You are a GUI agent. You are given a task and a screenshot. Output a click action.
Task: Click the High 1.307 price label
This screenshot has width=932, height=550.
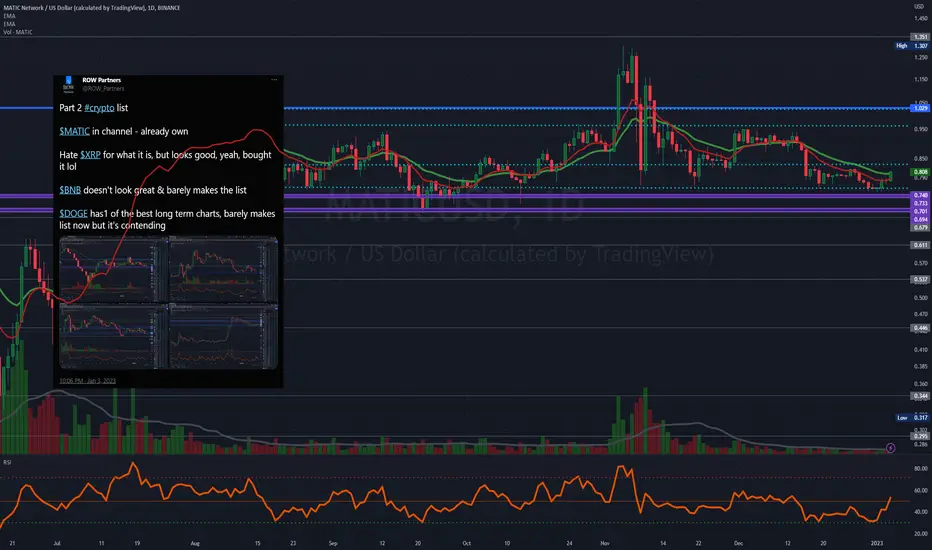pos(912,46)
